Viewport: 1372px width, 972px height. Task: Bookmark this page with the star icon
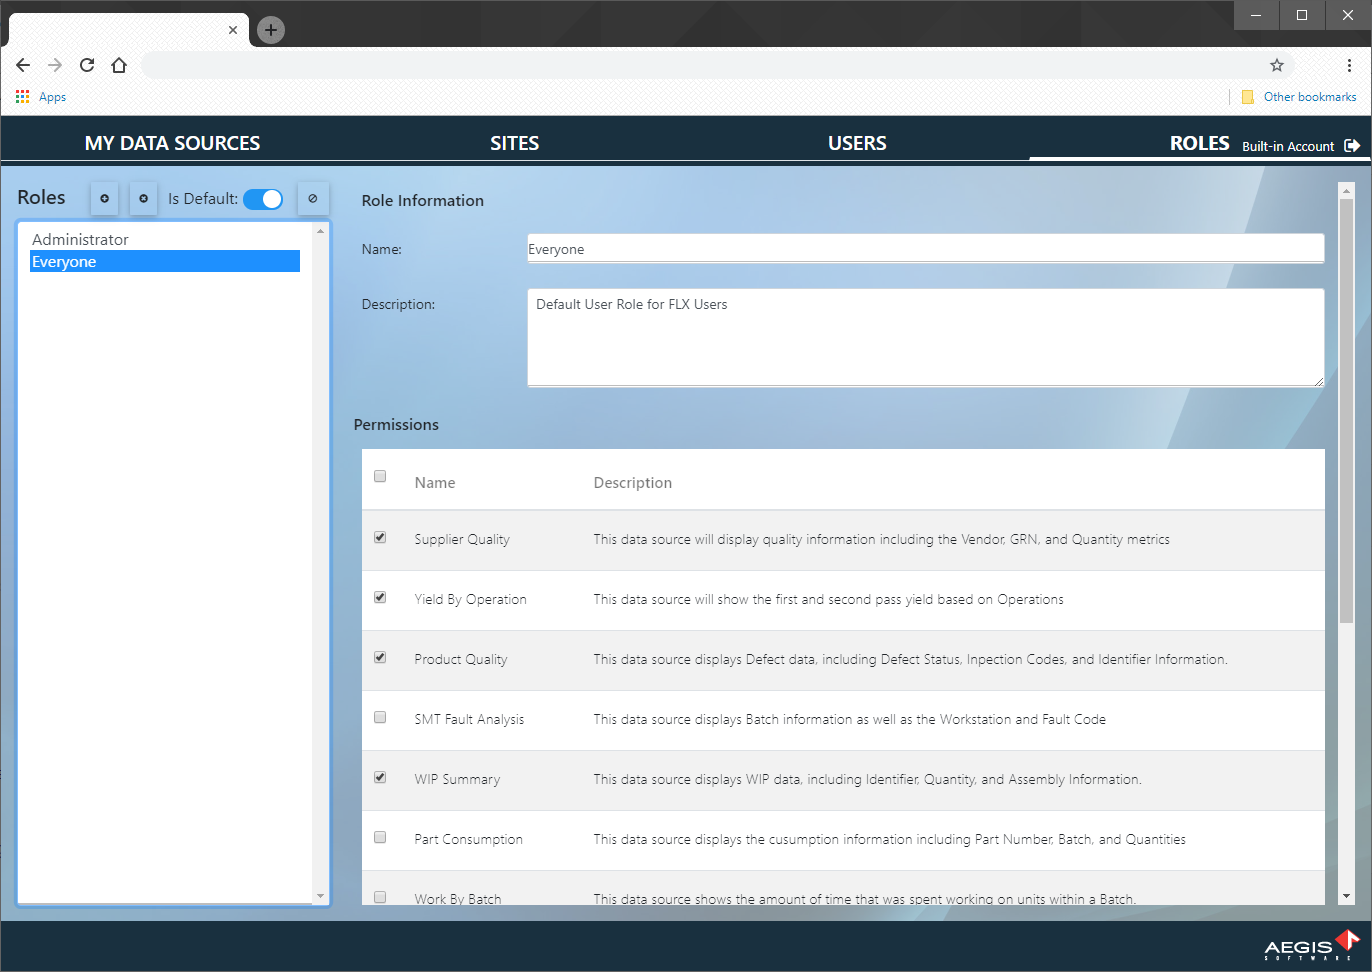(1277, 64)
